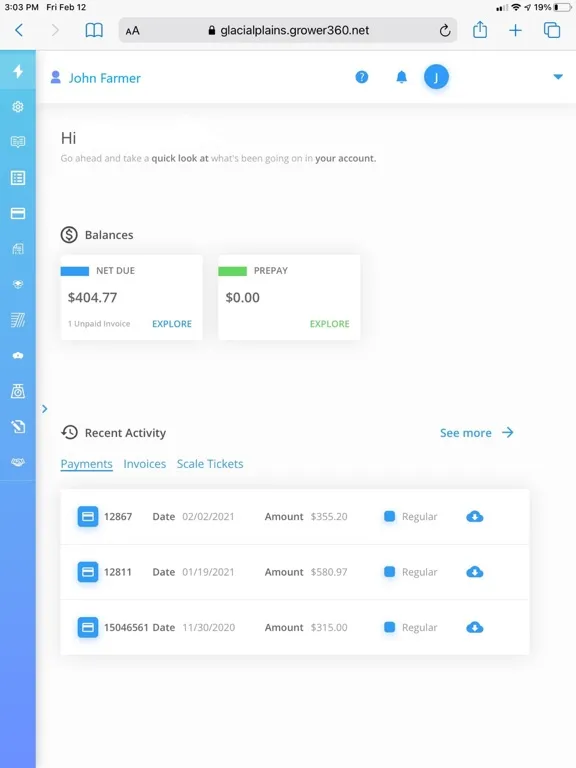This screenshot has width=576, height=768.
Task: Click the round J avatar
Action: pos(436,77)
